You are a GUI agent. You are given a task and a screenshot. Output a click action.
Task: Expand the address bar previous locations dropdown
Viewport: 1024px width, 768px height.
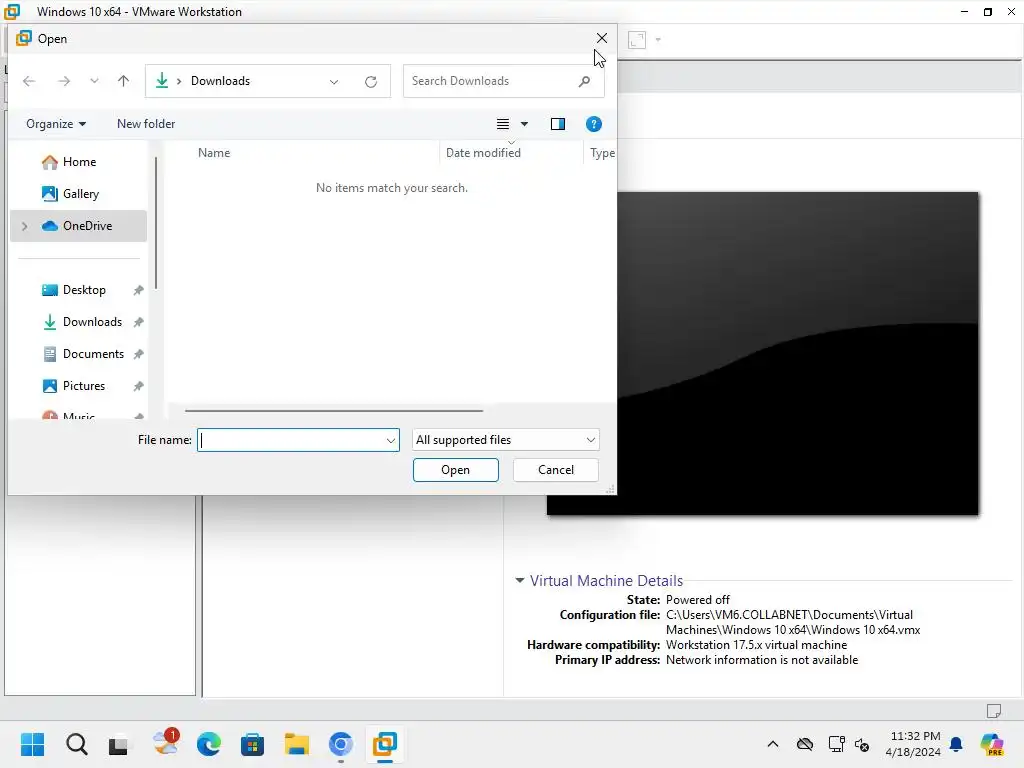click(x=334, y=82)
